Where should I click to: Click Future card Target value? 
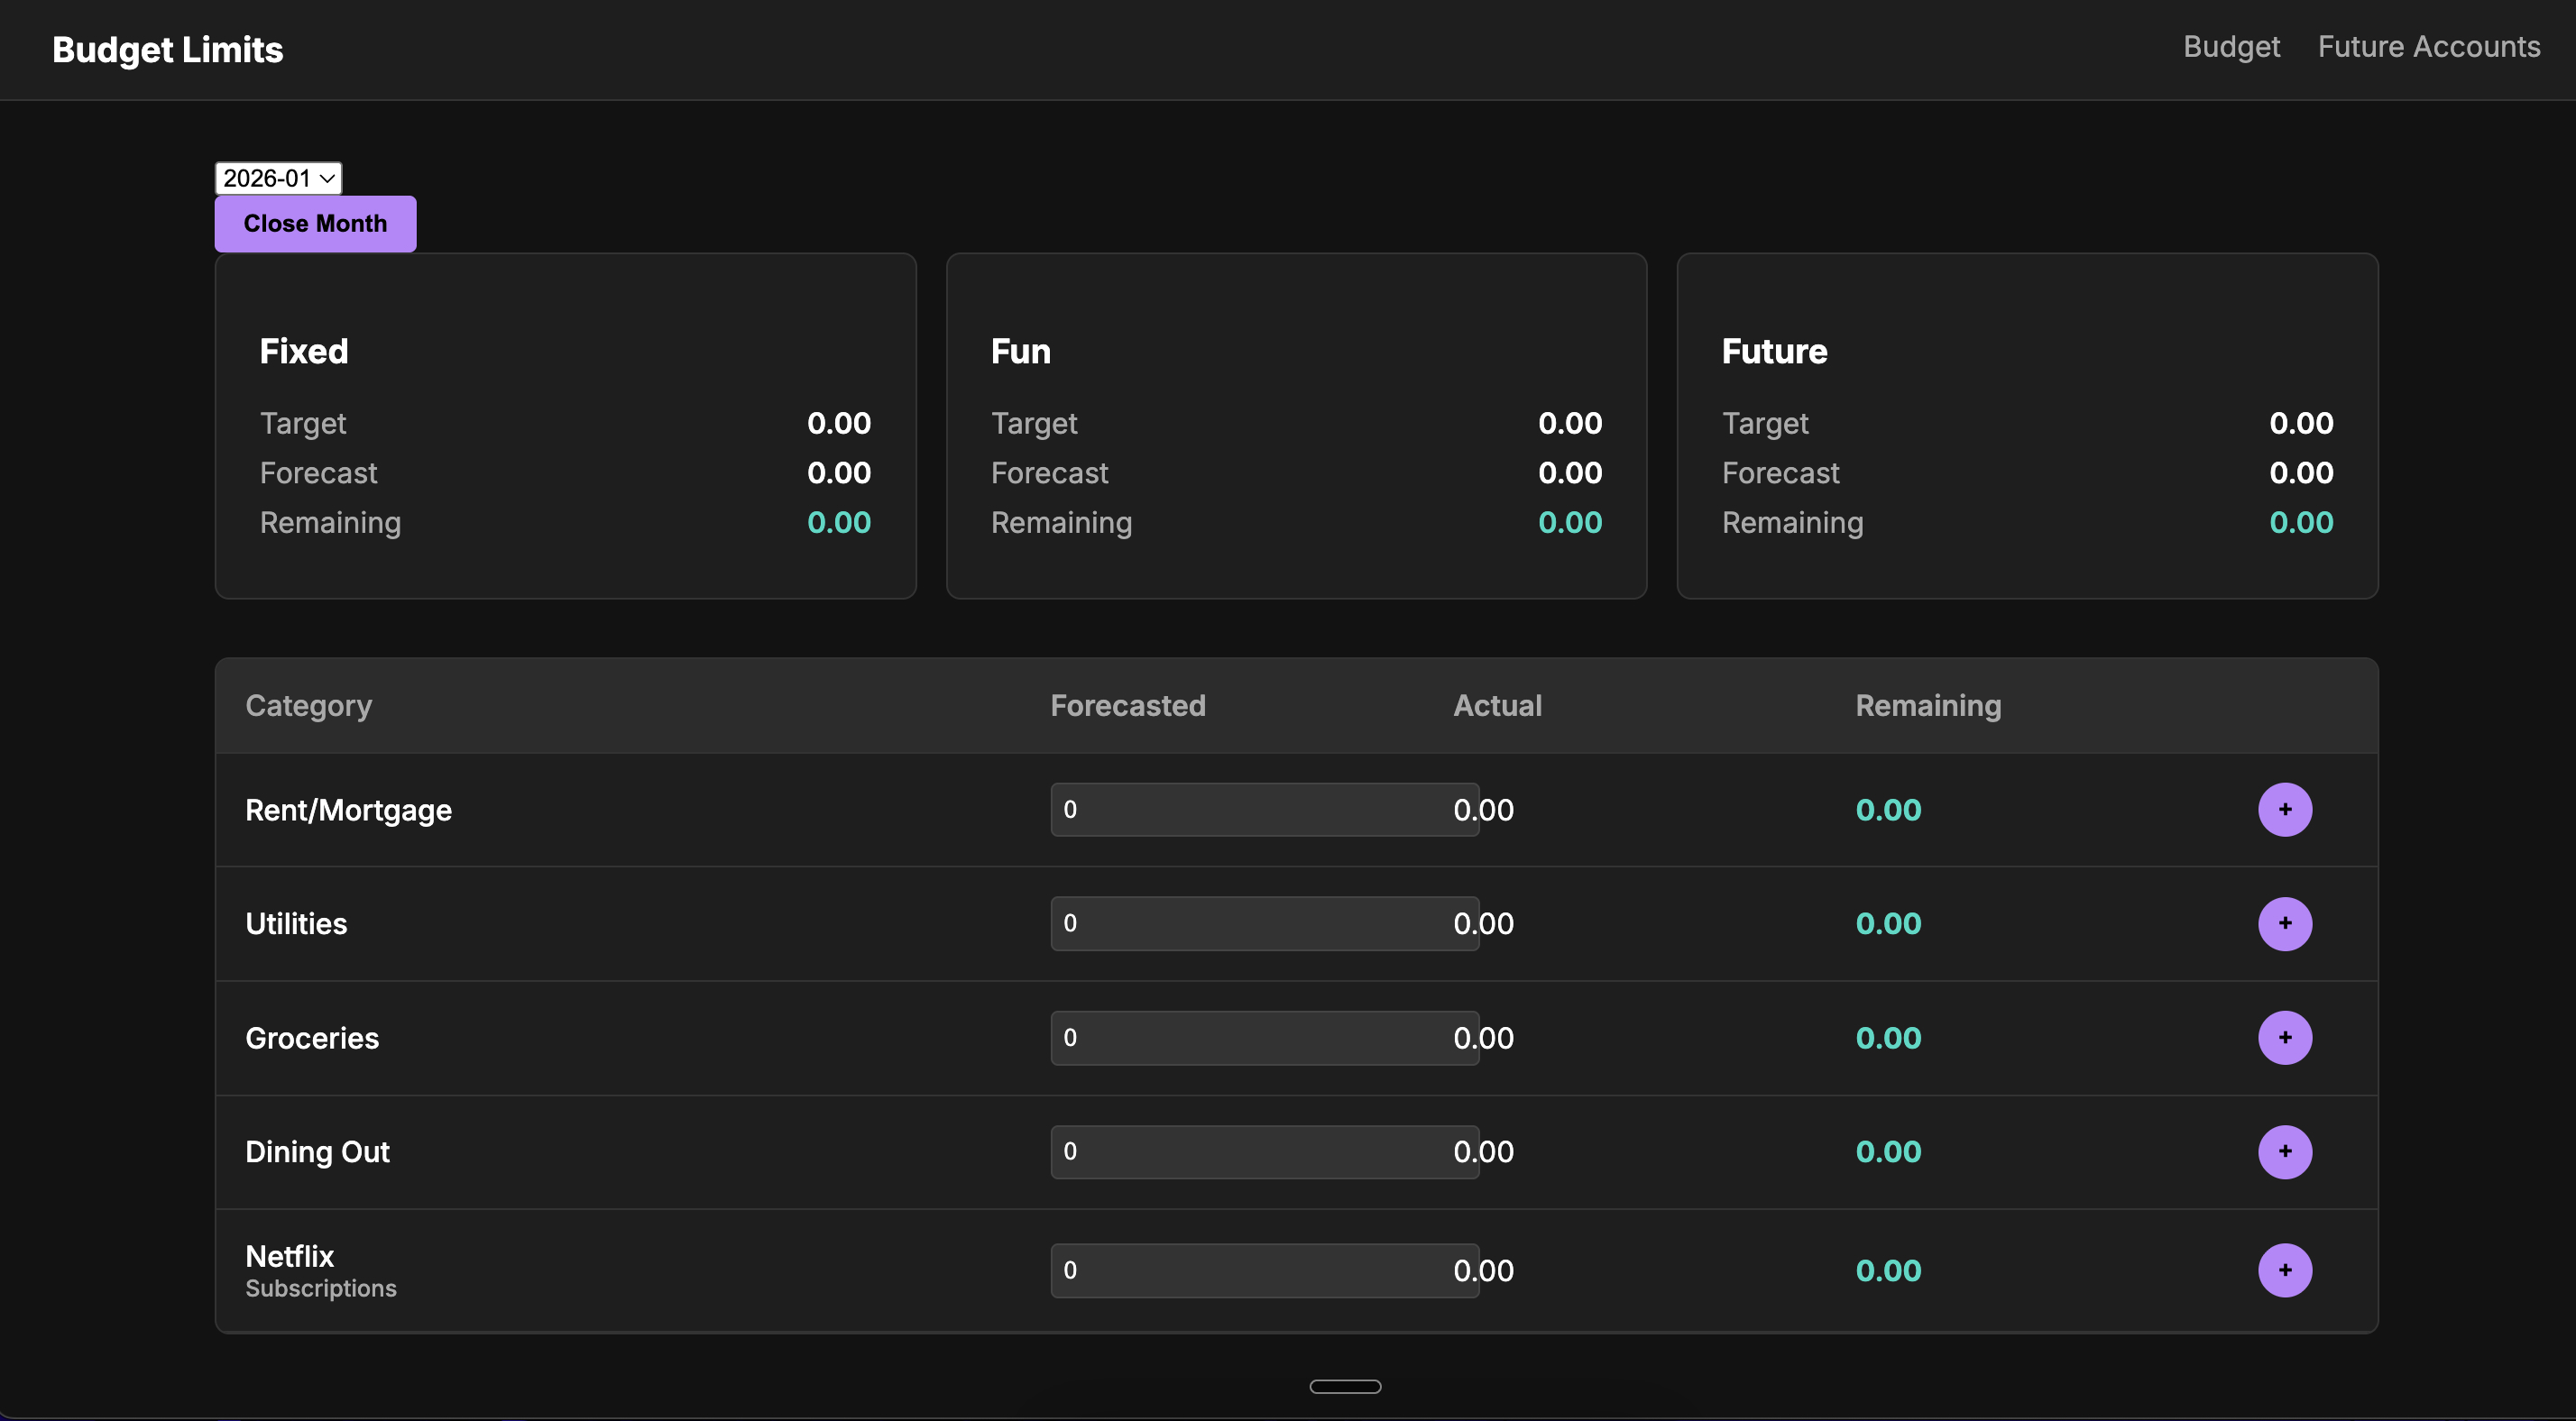click(x=2300, y=422)
